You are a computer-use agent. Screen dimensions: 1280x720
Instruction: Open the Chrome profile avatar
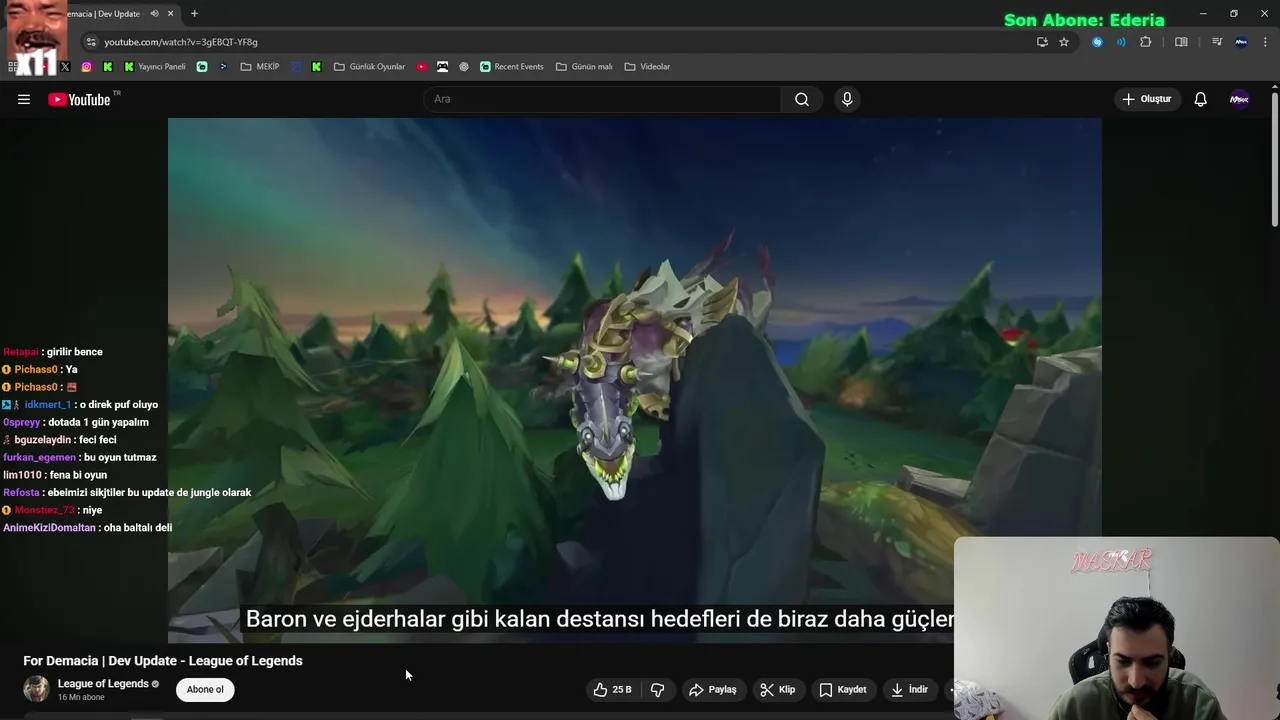[1241, 42]
